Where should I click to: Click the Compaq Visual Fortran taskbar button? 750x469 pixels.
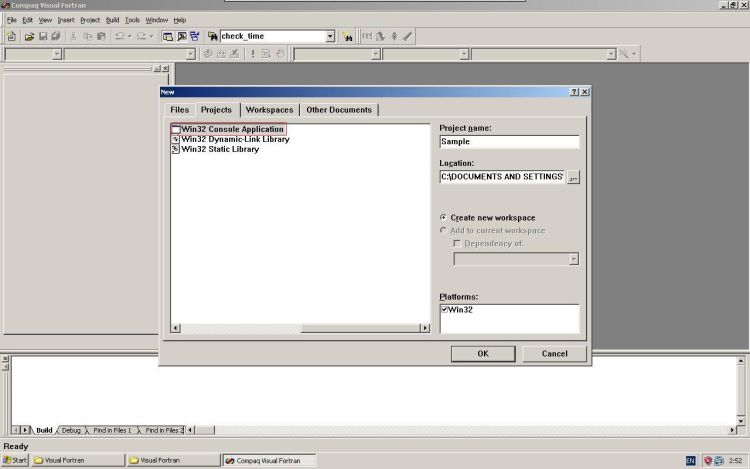pyautogui.click(x=269, y=460)
